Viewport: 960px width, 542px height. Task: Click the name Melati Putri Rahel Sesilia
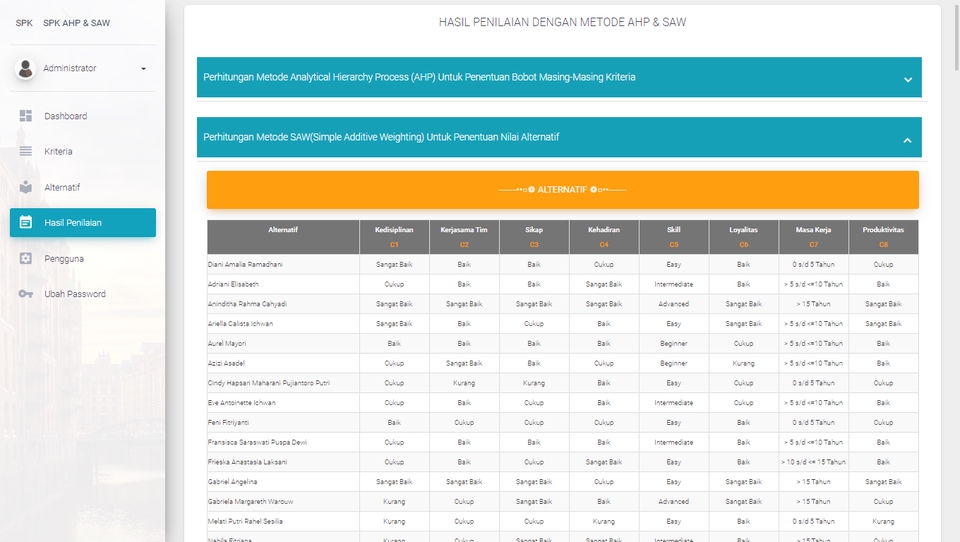coord(245,521)
